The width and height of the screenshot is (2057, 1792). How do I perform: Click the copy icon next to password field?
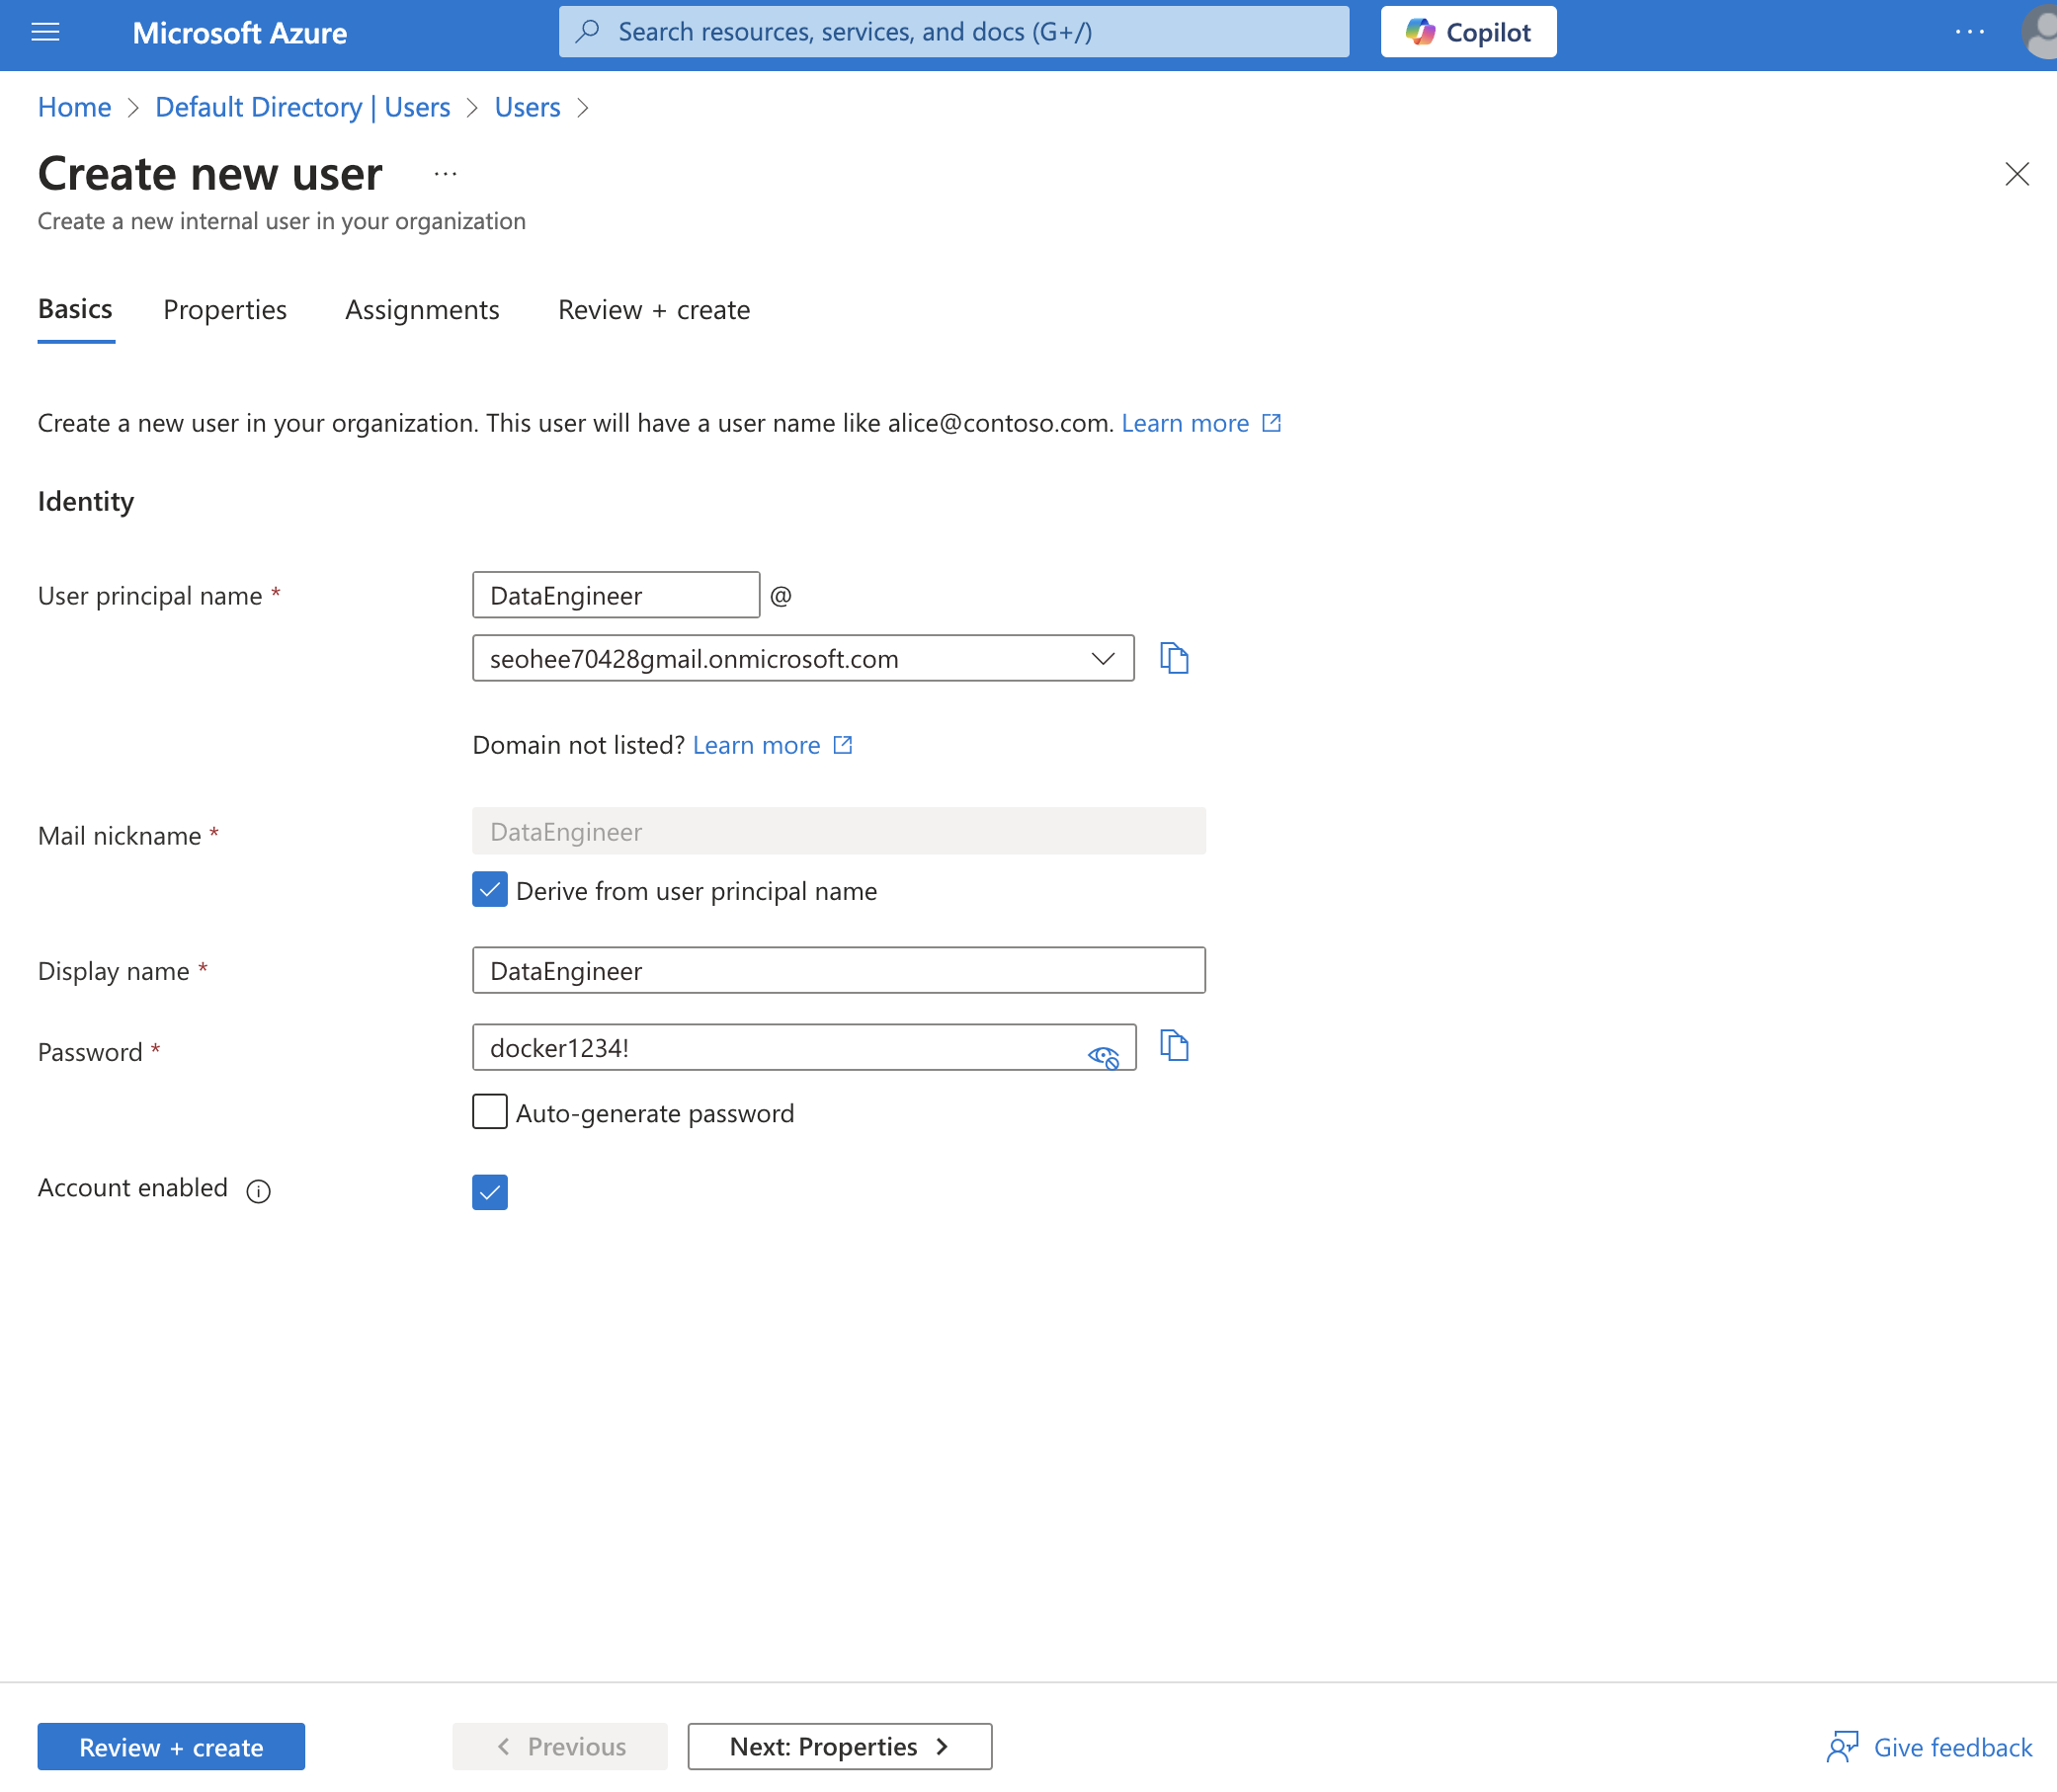(1172, 1047)
